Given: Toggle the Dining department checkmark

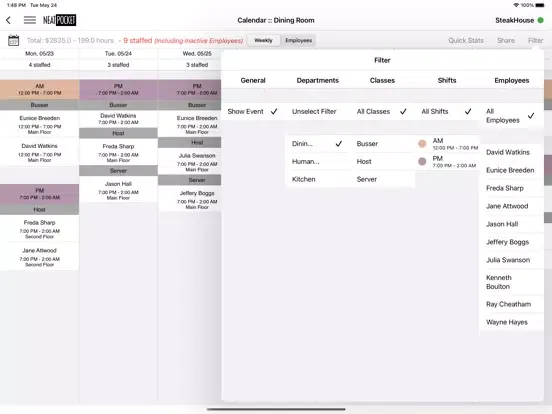Looking at the screenshot, I should pos(339,144).
